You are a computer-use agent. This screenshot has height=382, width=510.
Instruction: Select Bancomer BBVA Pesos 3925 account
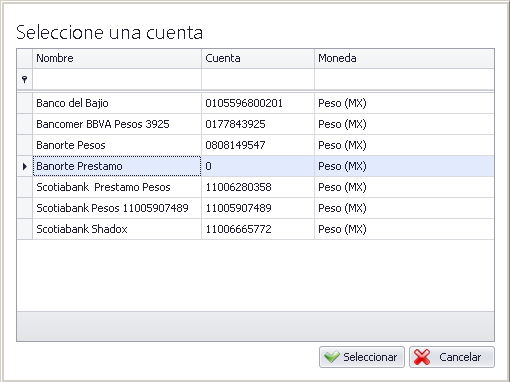click(x=256, y=124)
